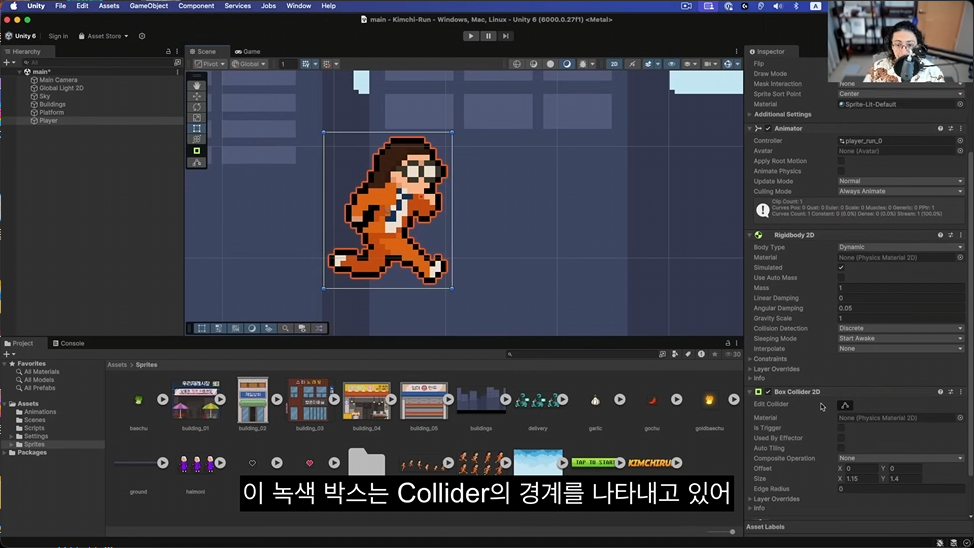
Task: Open the Body Type dropdown
Action: click(901, 247)
